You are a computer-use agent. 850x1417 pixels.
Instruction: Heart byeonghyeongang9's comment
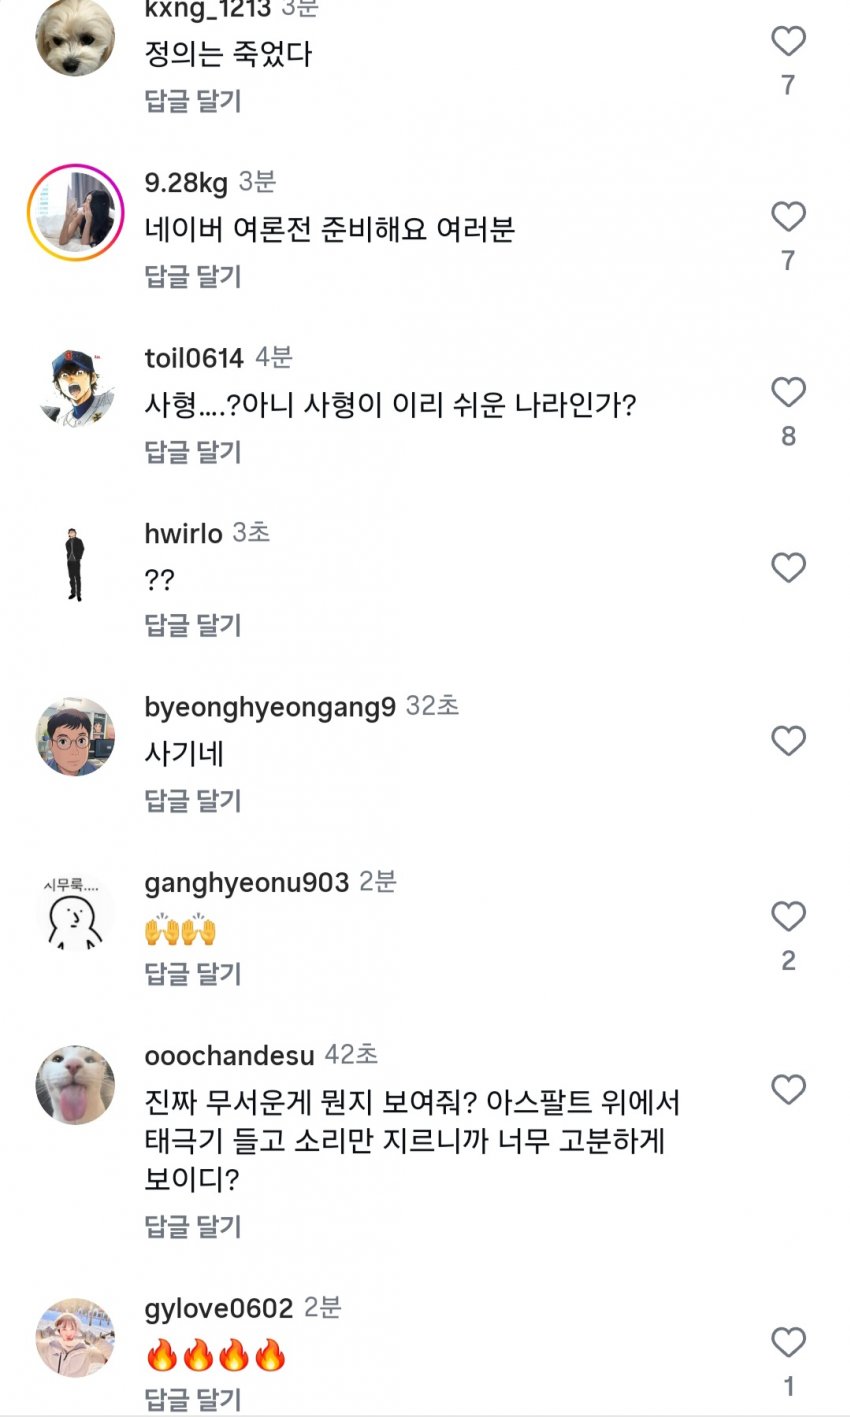pos(788,741)
